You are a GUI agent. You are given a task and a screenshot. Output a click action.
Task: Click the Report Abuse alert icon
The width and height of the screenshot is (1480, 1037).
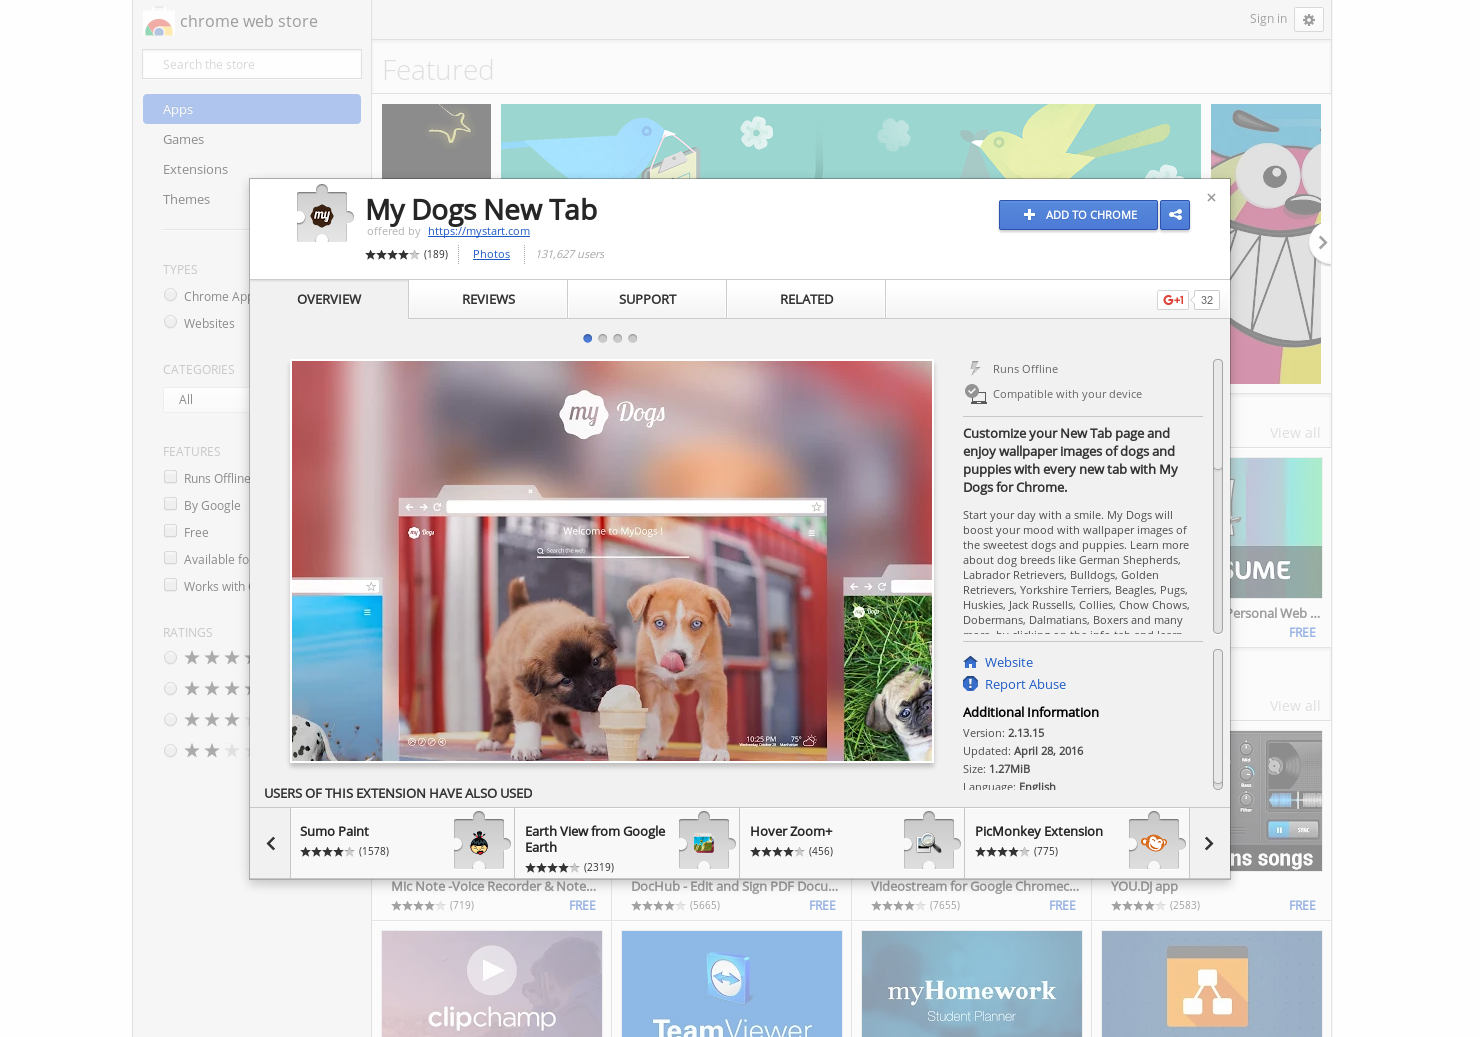pos(970,684)
